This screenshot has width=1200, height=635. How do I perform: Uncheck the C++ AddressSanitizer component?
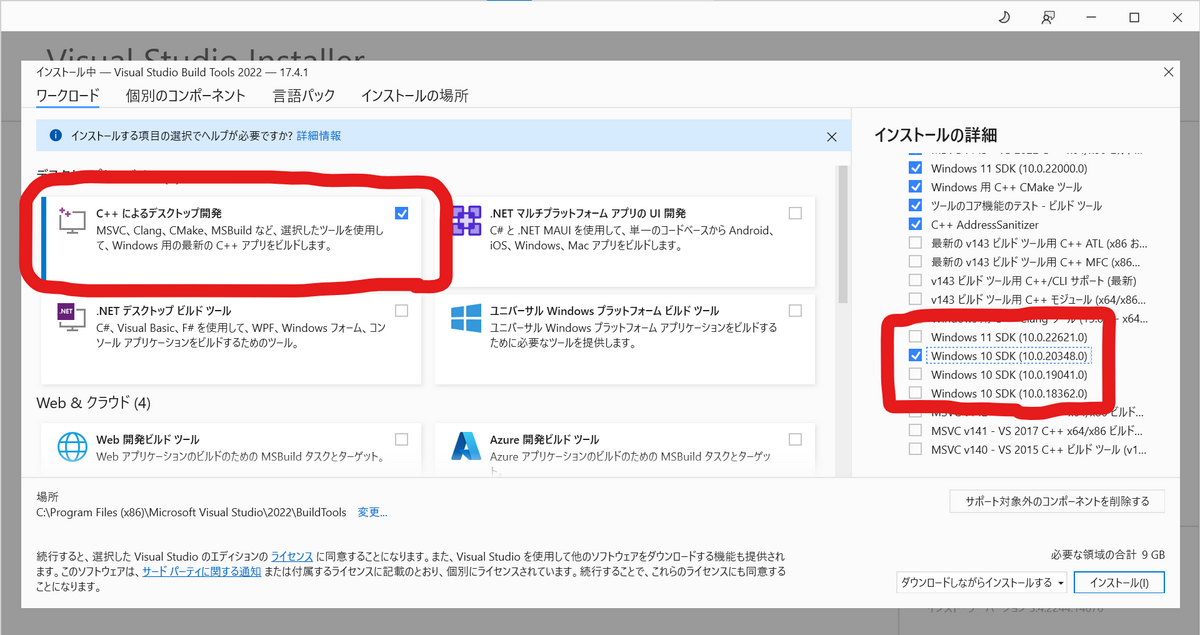915,224
